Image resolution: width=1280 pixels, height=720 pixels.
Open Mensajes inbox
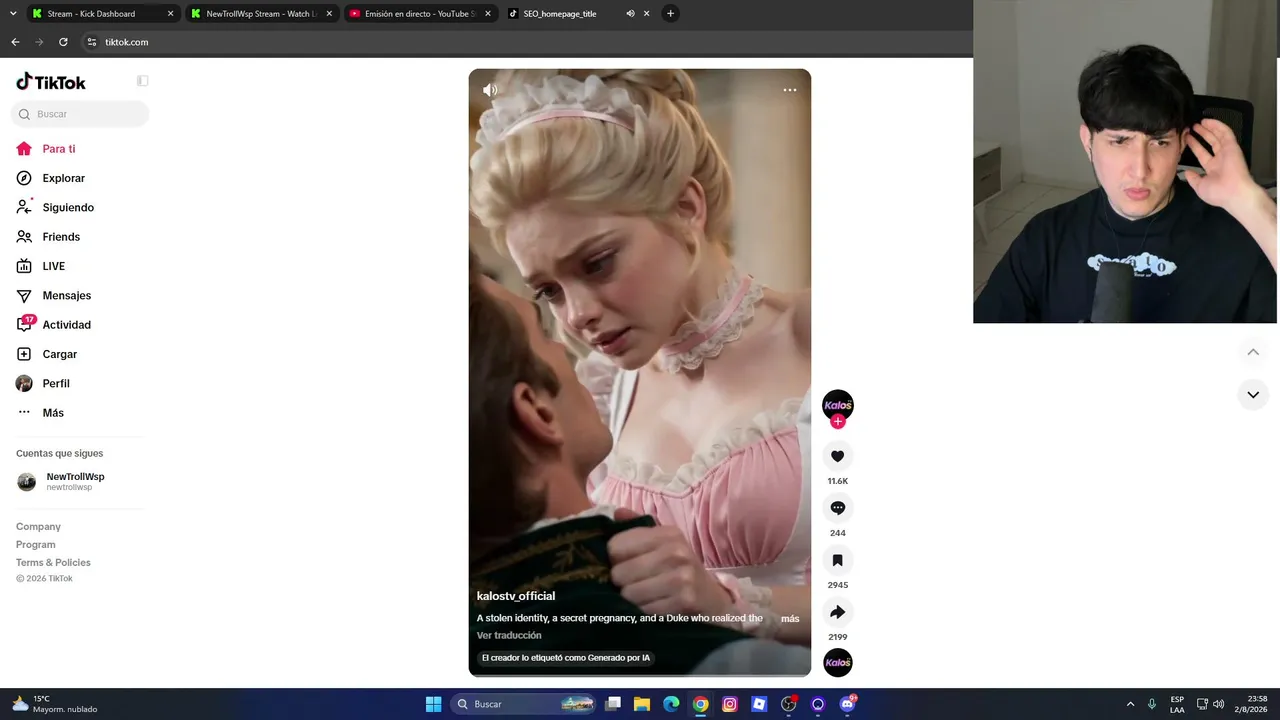click(66, 296)
